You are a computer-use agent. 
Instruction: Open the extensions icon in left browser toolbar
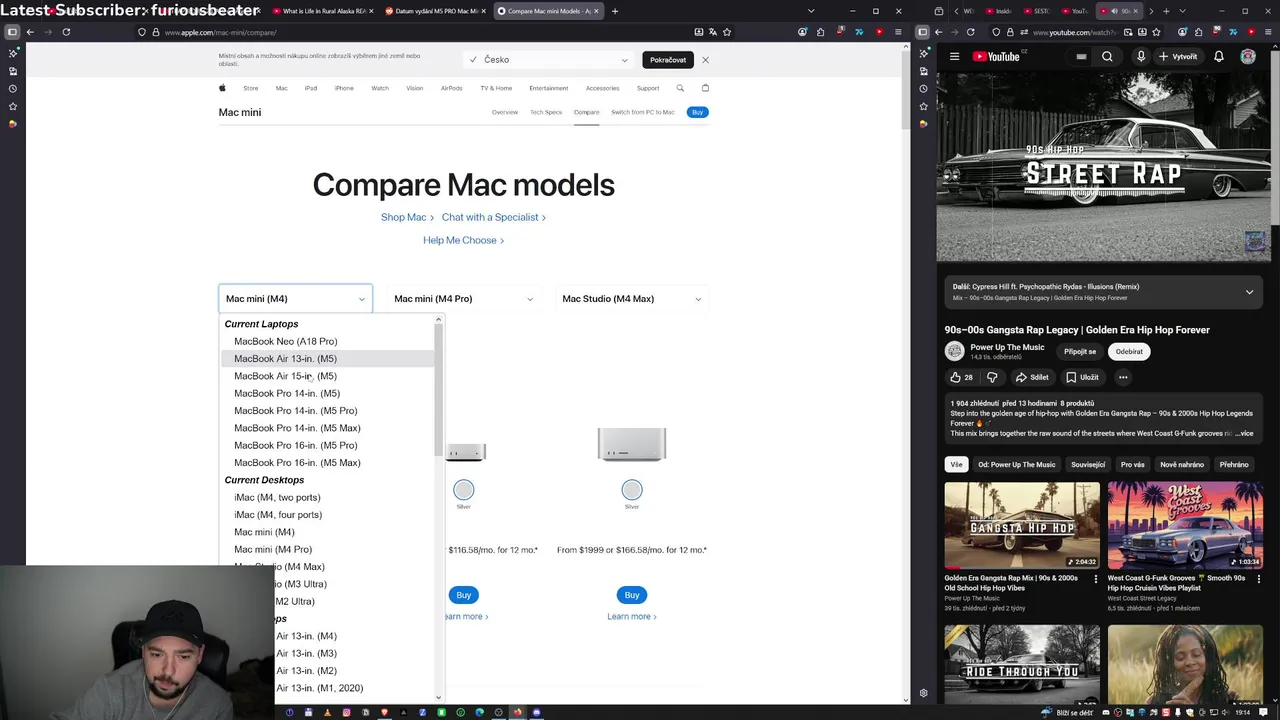click(821, 32)
